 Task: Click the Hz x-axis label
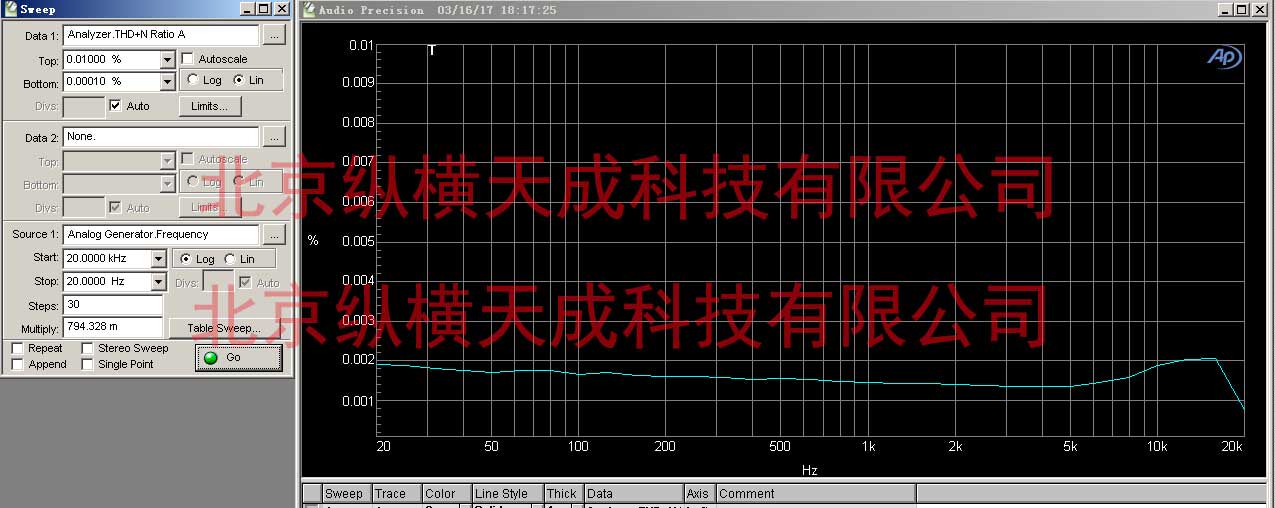810,470
